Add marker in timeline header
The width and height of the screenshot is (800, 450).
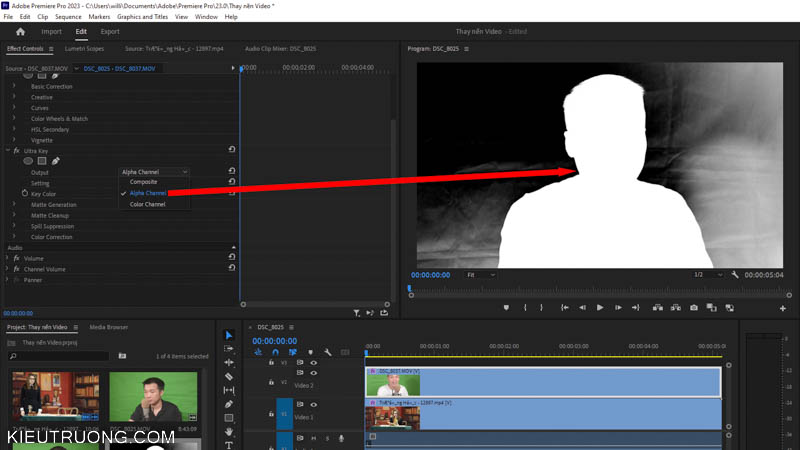pos(310,353)
